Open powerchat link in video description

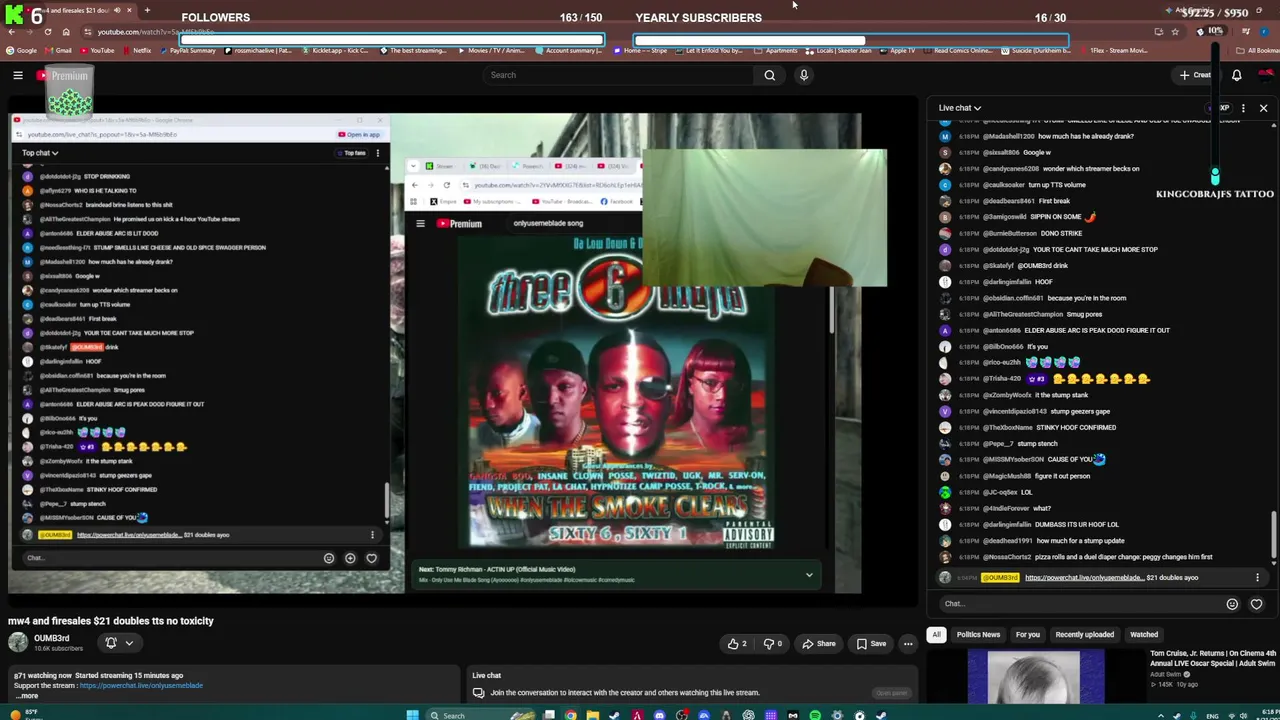(x=141, y=686)
